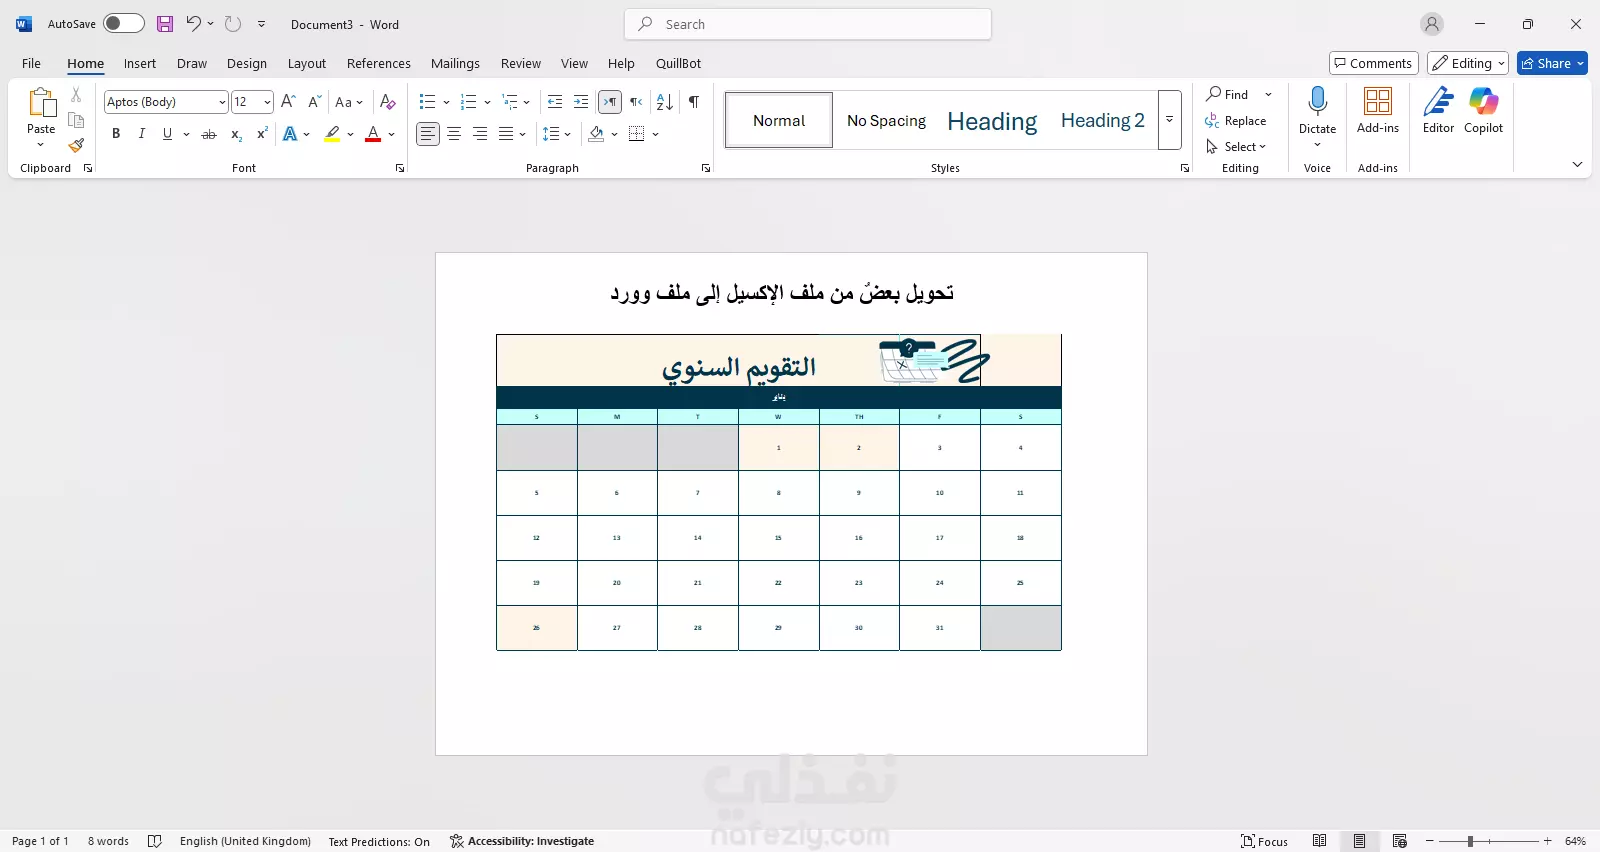Select the Cut scissors icon
1600x852 pixels.
[x=76, y=95]
